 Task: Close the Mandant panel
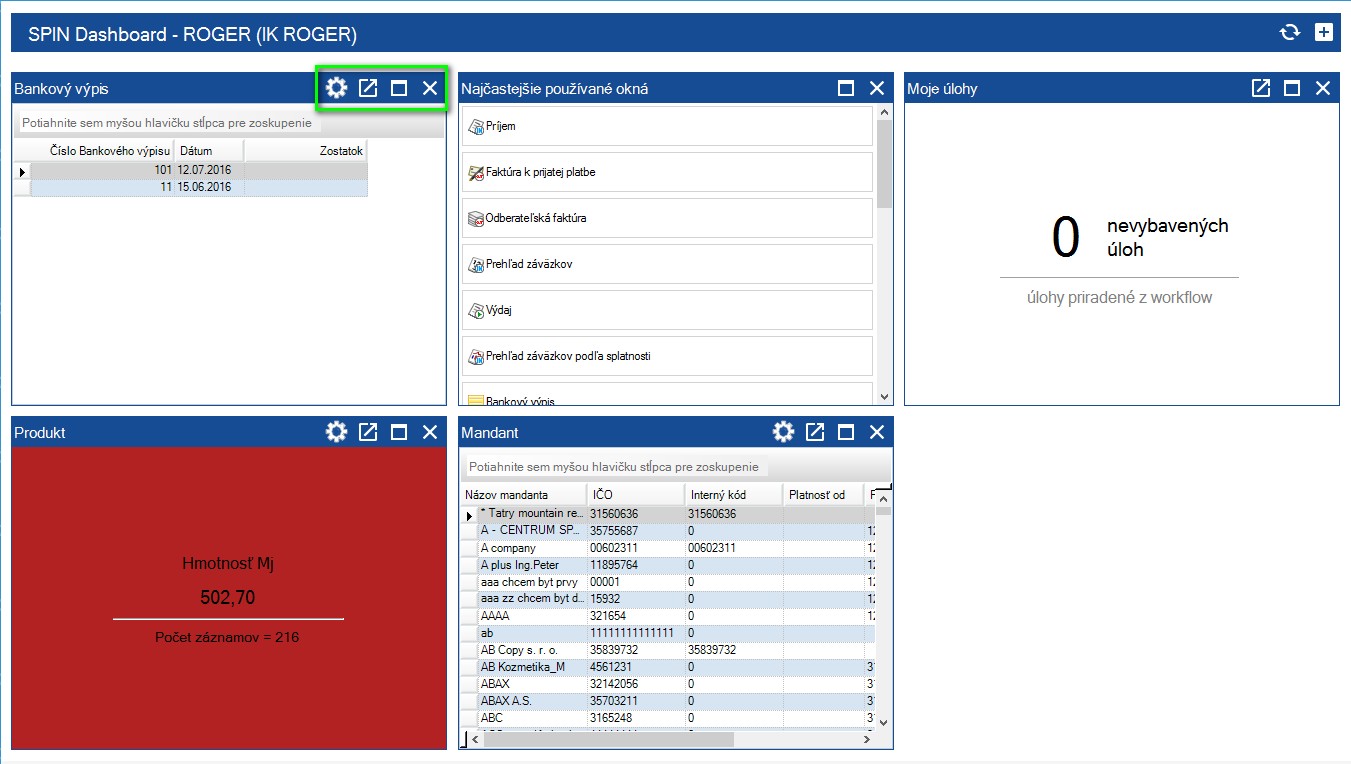point(877,432)
